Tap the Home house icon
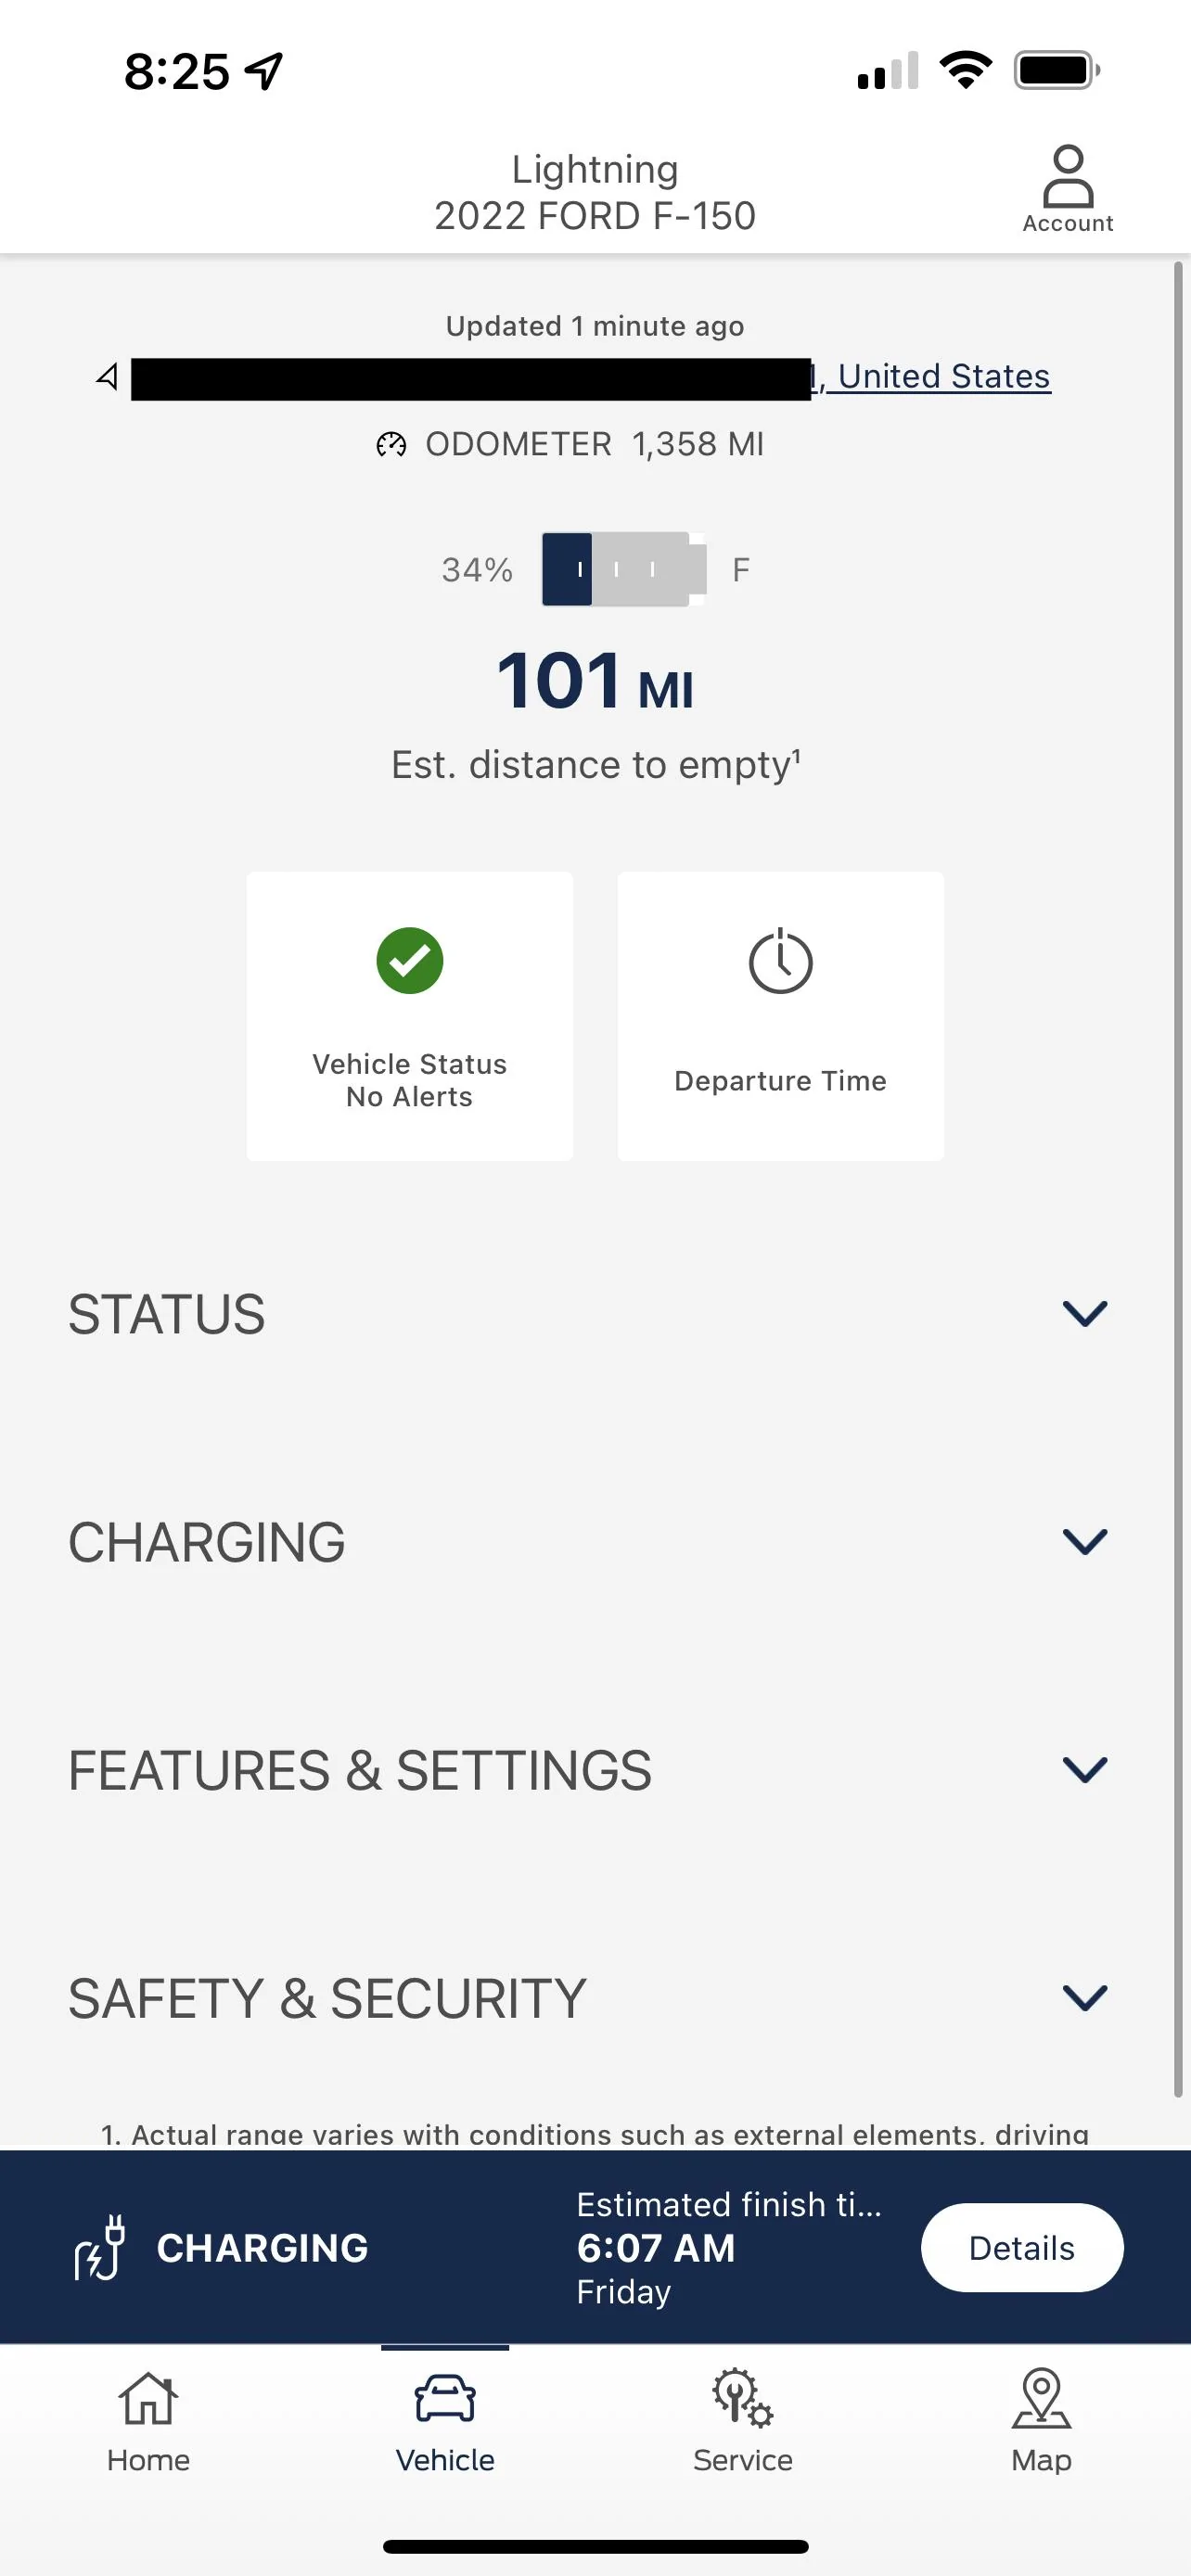The image size is (1191, 2576). (148, 2398)
